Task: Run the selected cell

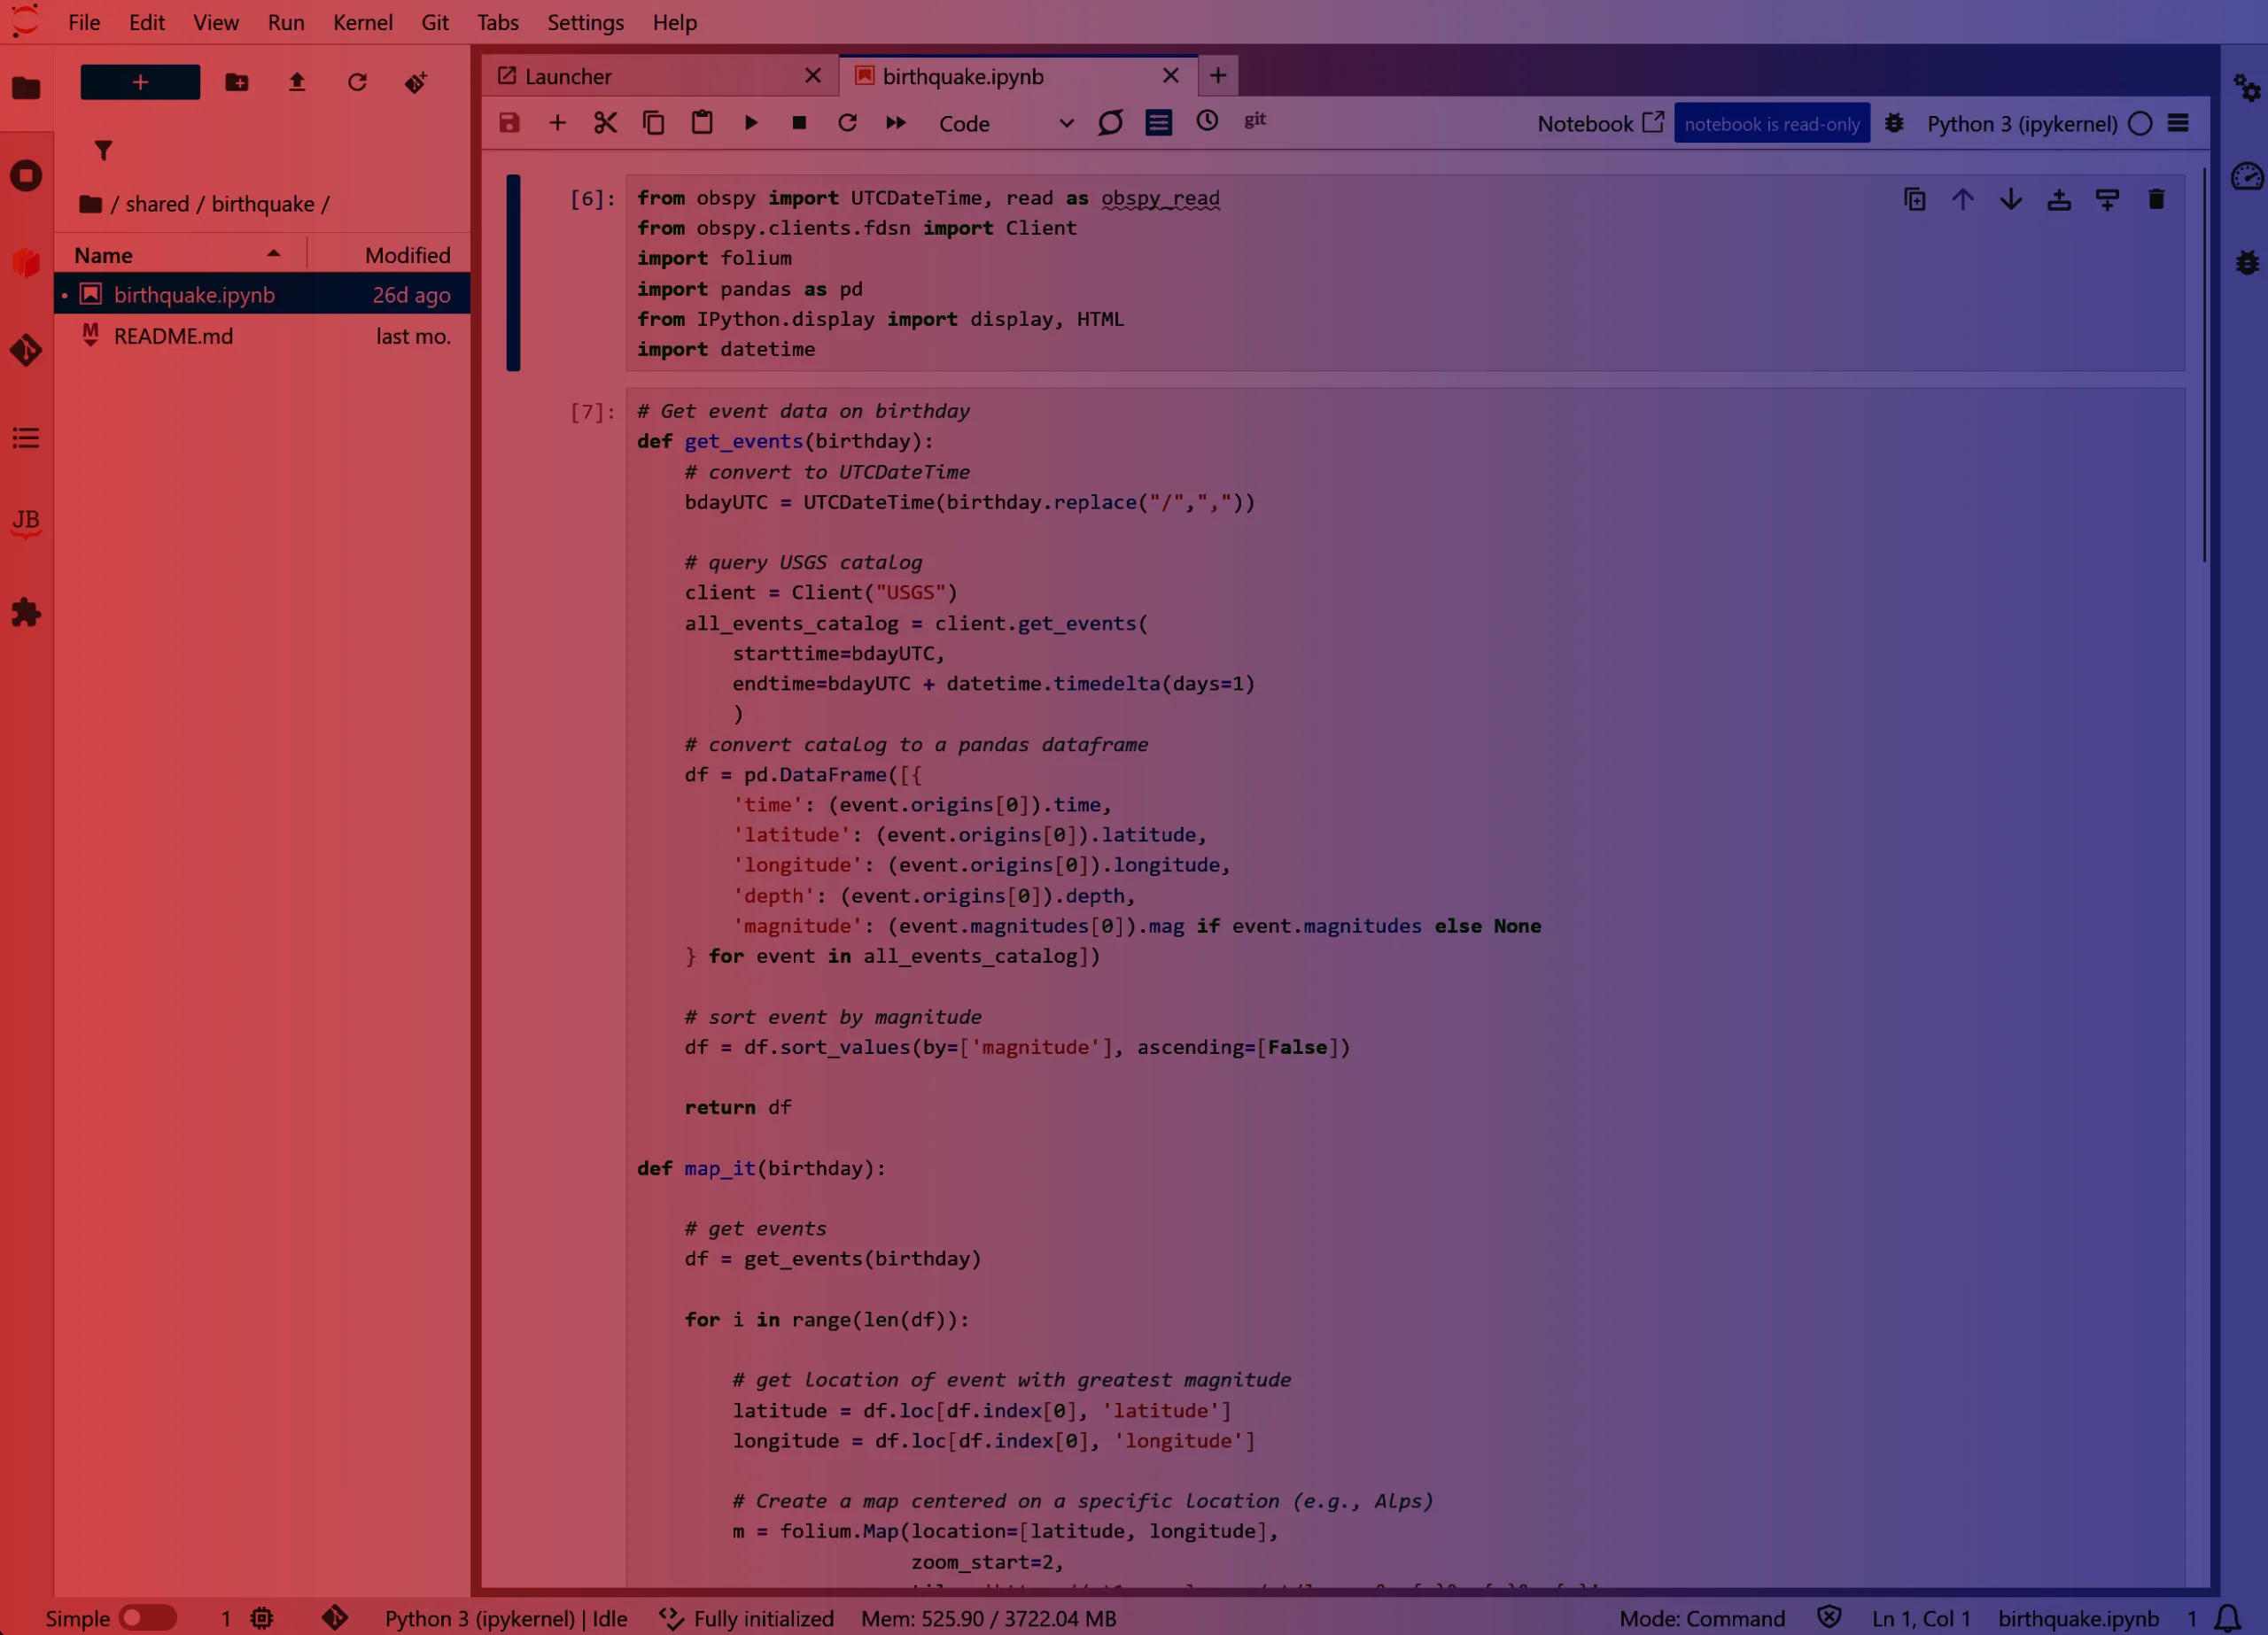Action: pyautogui.click(x=751, y=123)
